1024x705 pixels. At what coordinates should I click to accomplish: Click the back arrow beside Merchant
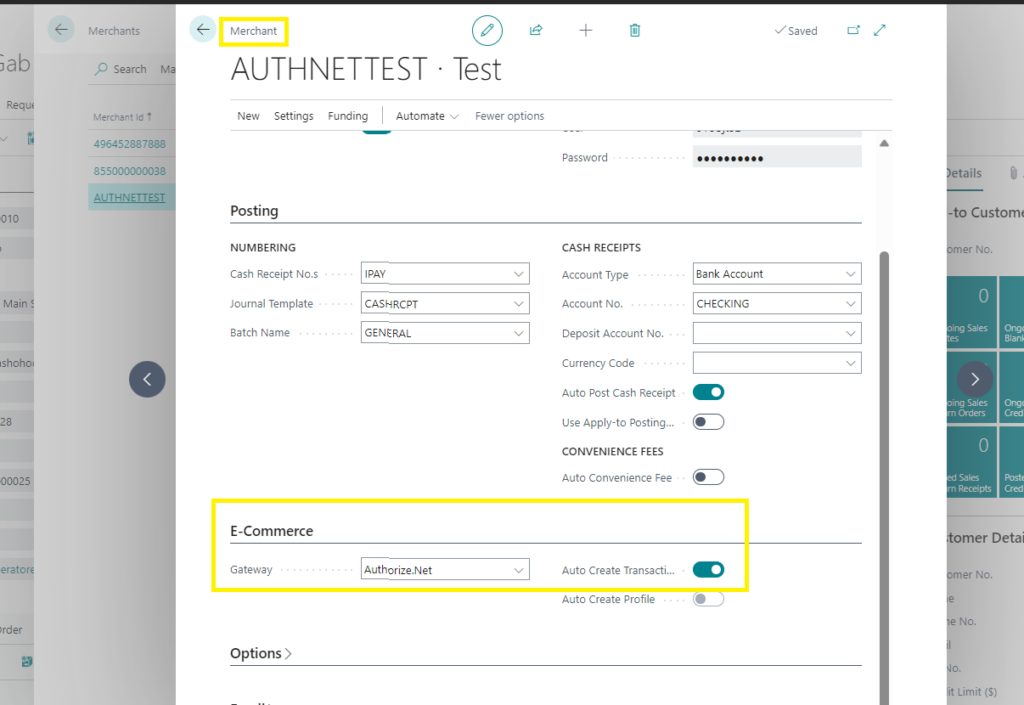(204, 29)
